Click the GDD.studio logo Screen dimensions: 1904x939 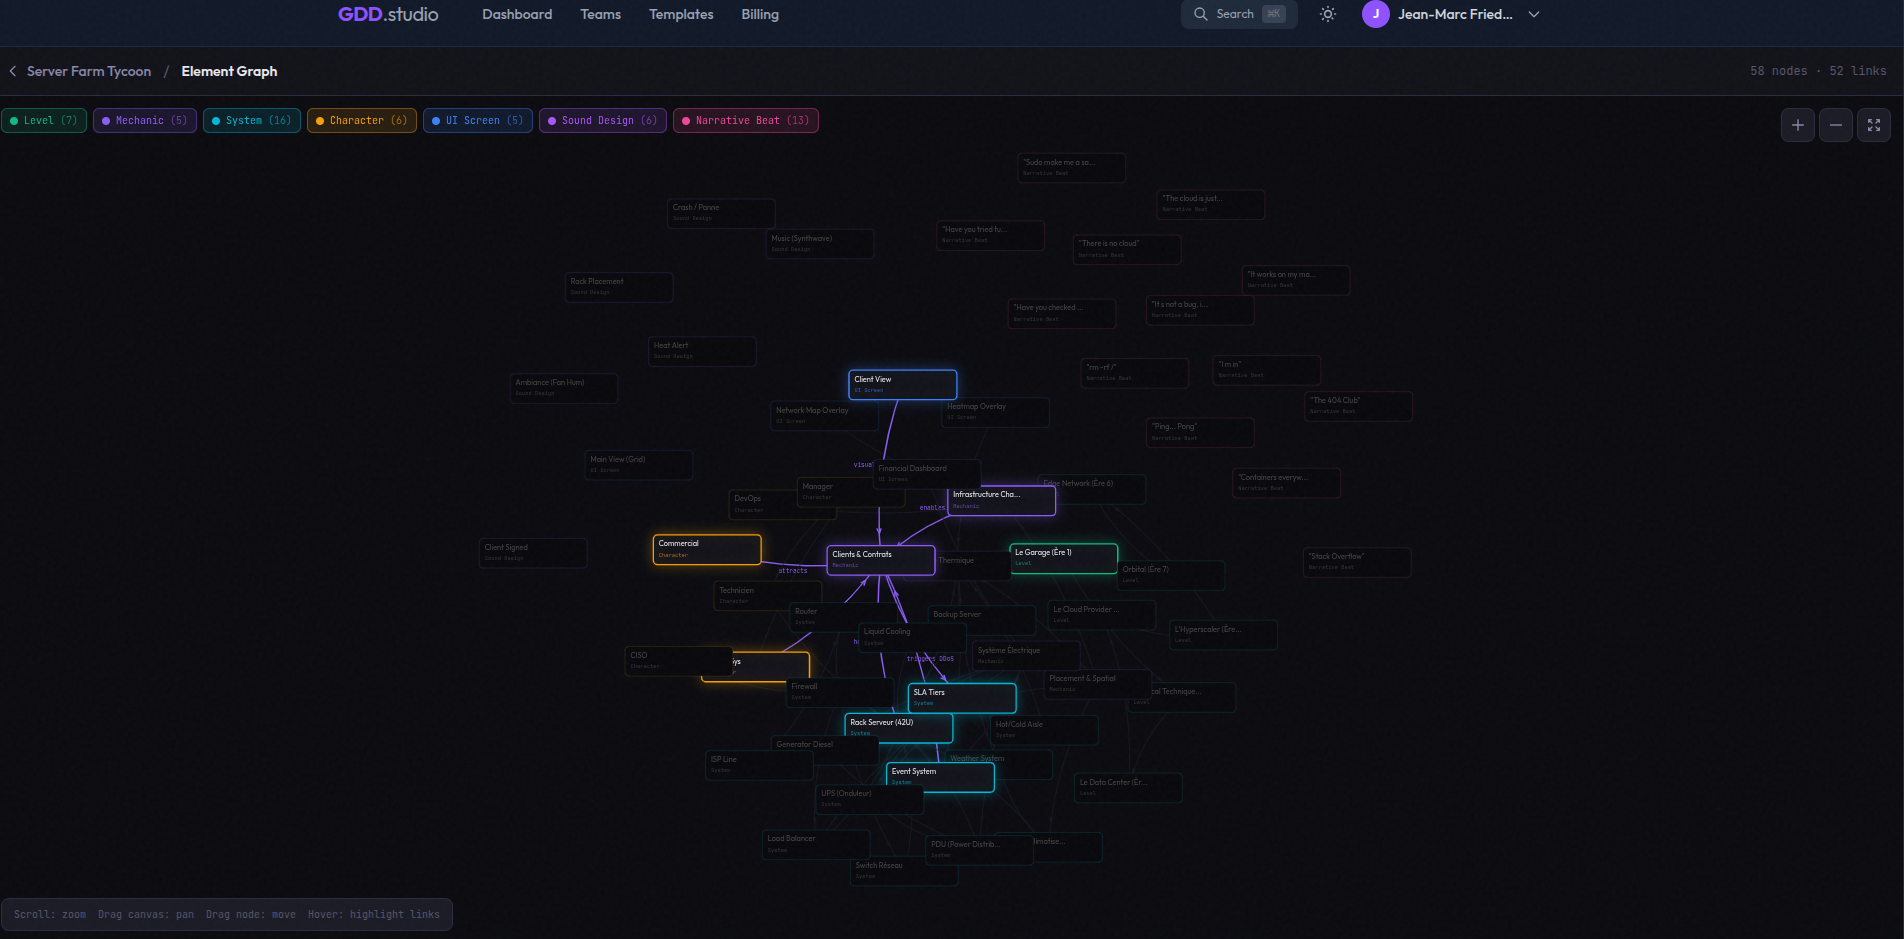click(x=387, y=14)
